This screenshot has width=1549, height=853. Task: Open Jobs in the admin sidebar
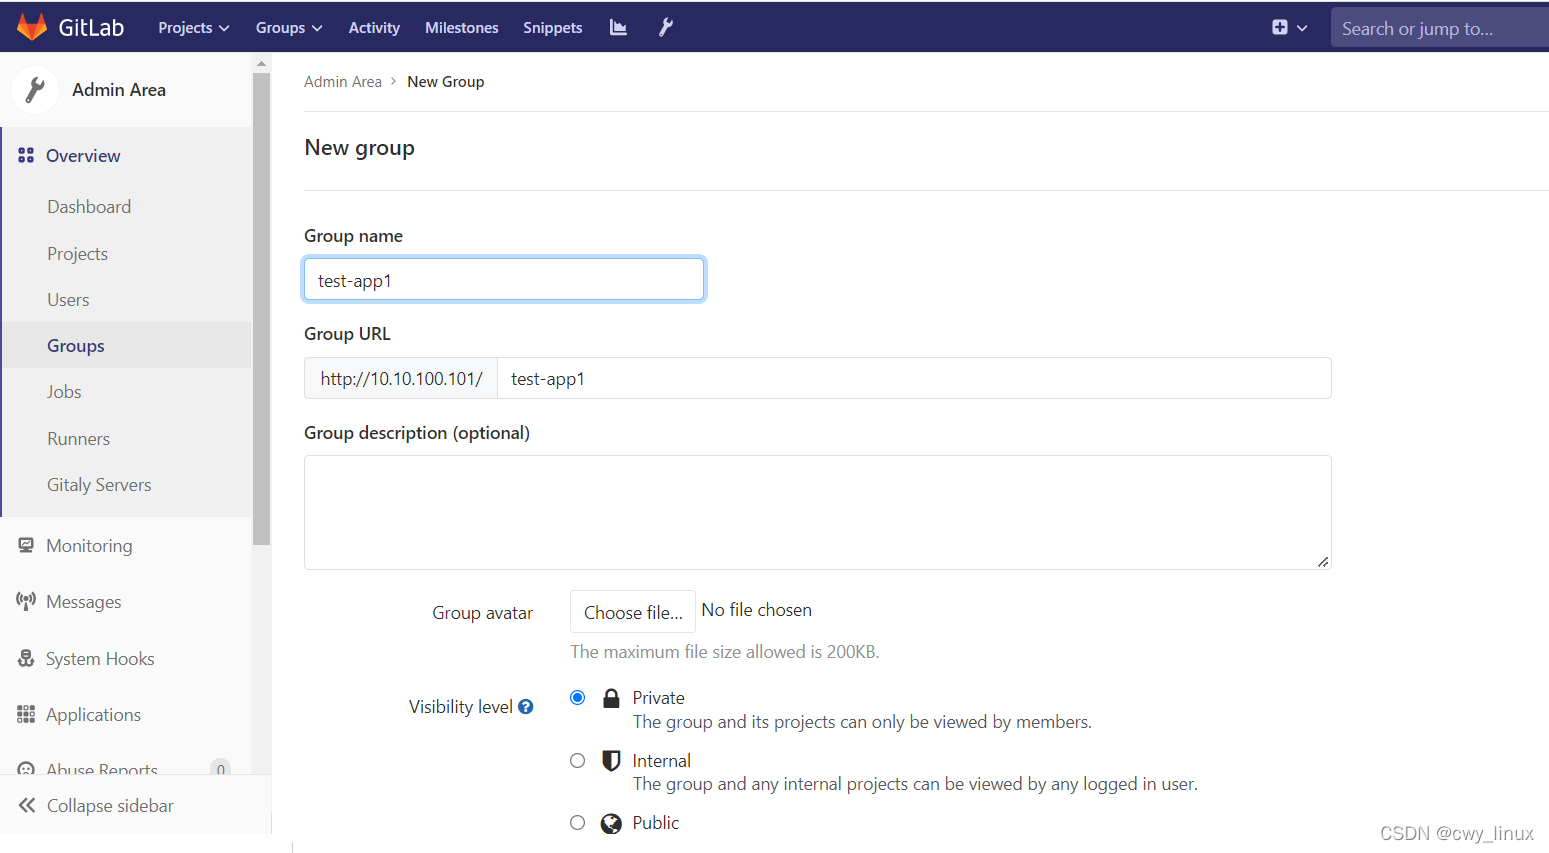coord(64,392)
